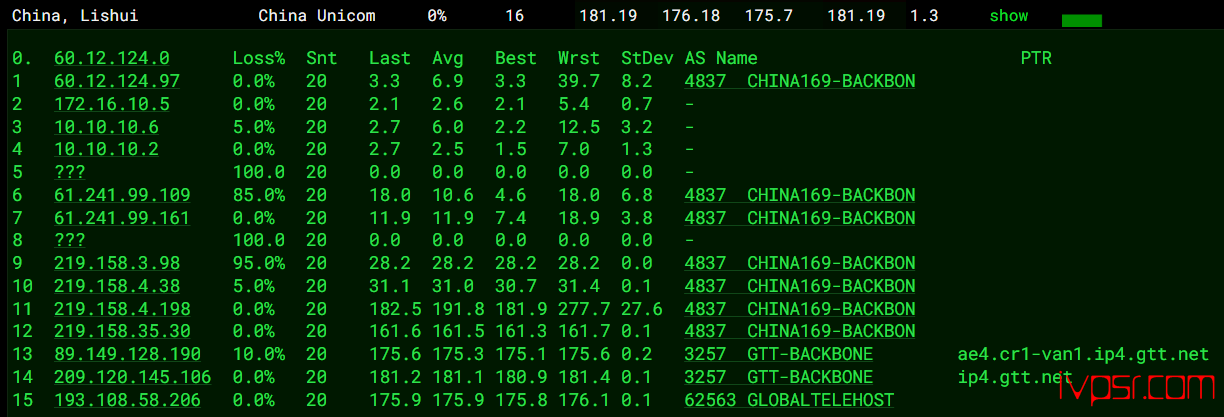Open the 61.241.99.161 hop link
The height and width of the screenshot is (417, 1224).
click(x=121, y=217)
